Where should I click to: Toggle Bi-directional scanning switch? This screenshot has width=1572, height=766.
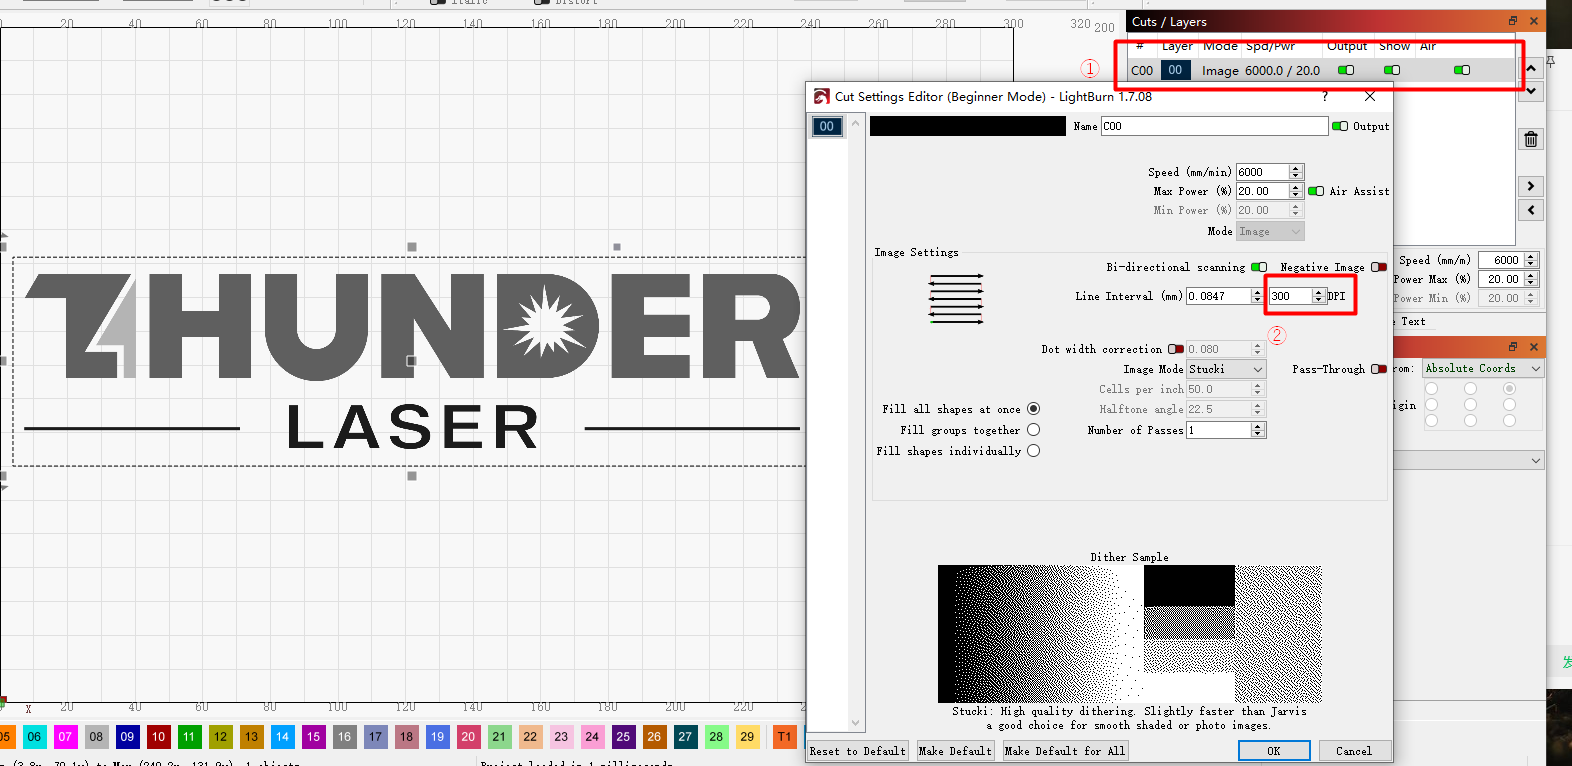click(1259, 267)
